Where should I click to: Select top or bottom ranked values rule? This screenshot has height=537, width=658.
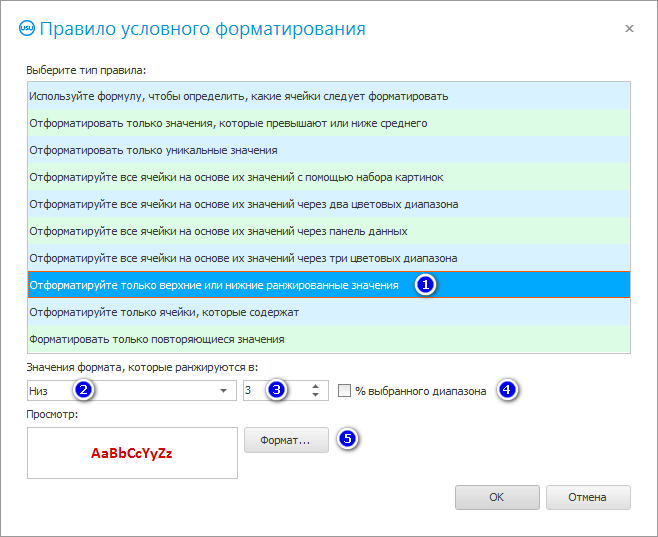(x=329, y=285)
